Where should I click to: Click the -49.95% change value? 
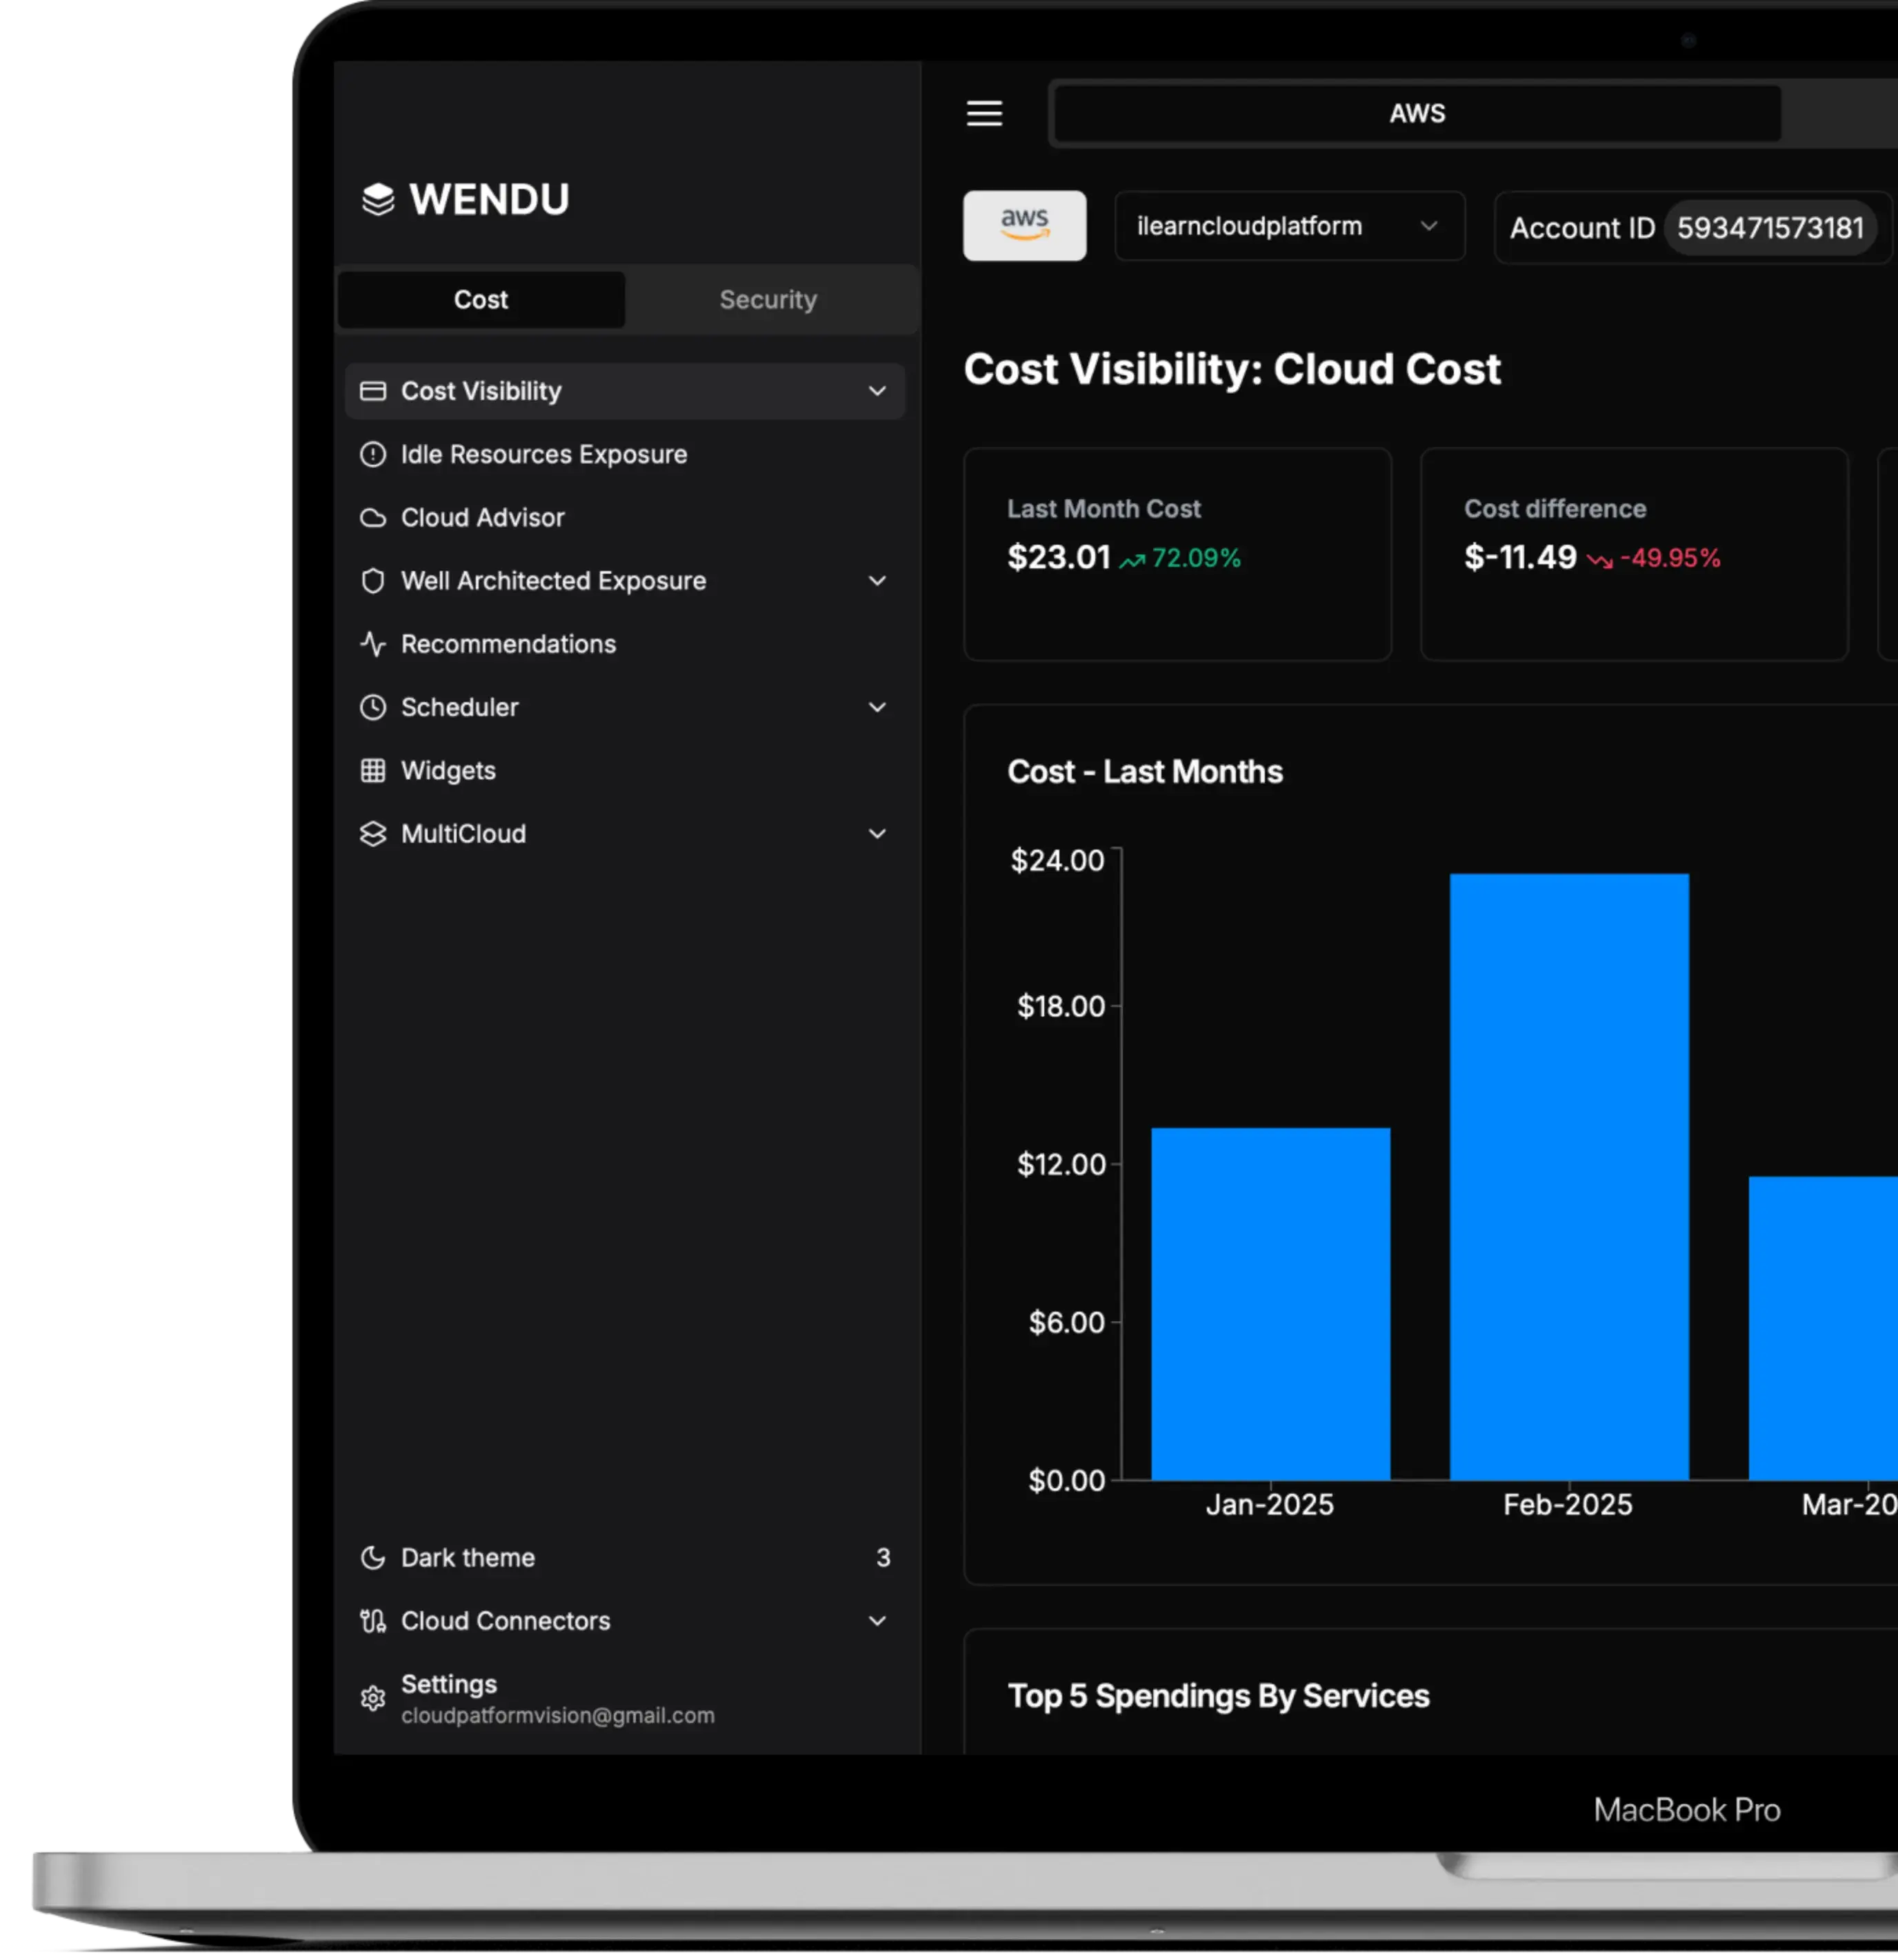(x=1670, y=558)
